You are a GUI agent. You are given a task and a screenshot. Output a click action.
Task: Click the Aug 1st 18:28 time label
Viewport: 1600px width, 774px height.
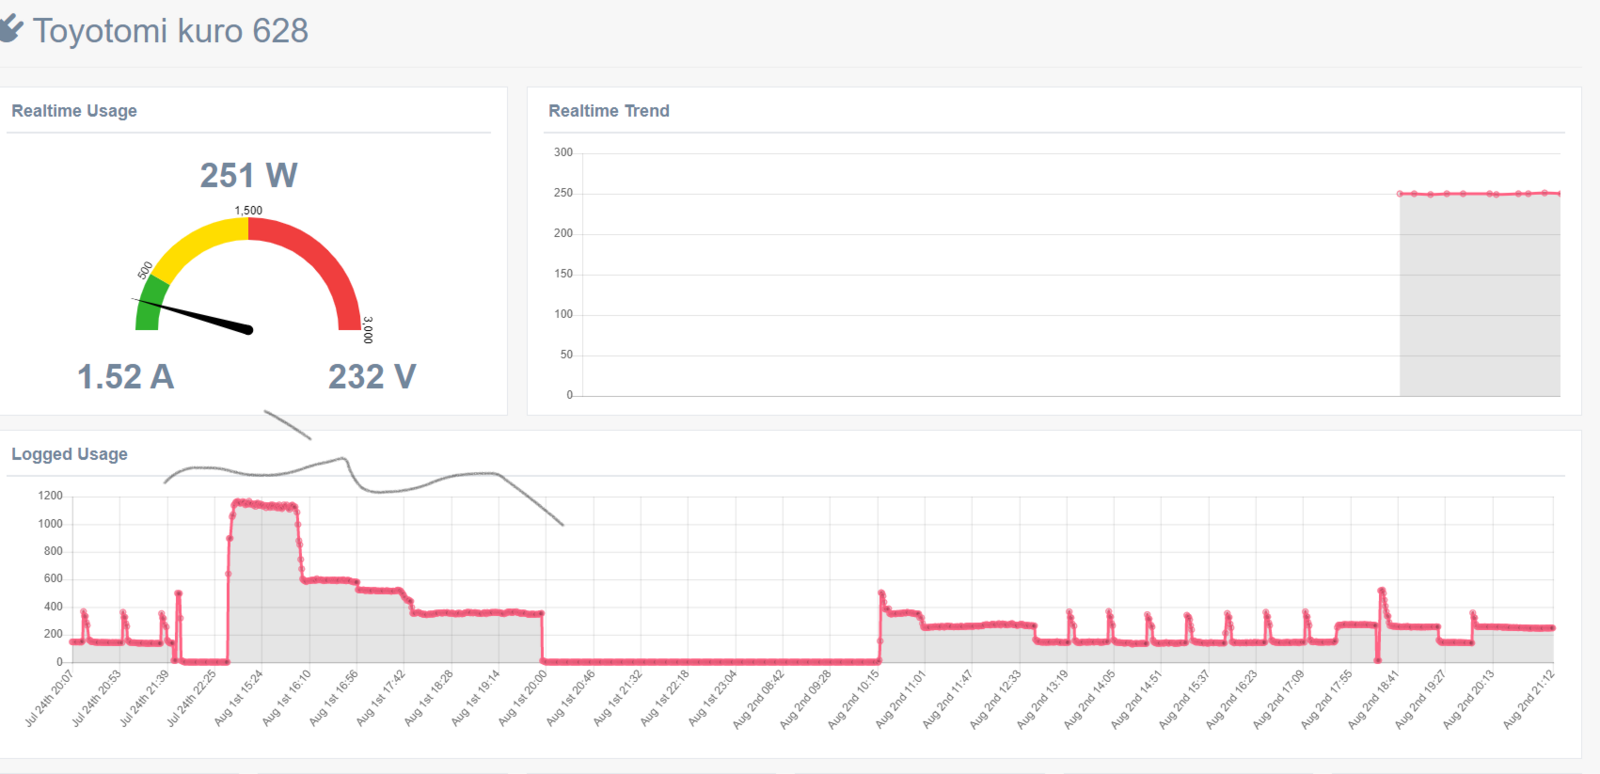point(429,697)
